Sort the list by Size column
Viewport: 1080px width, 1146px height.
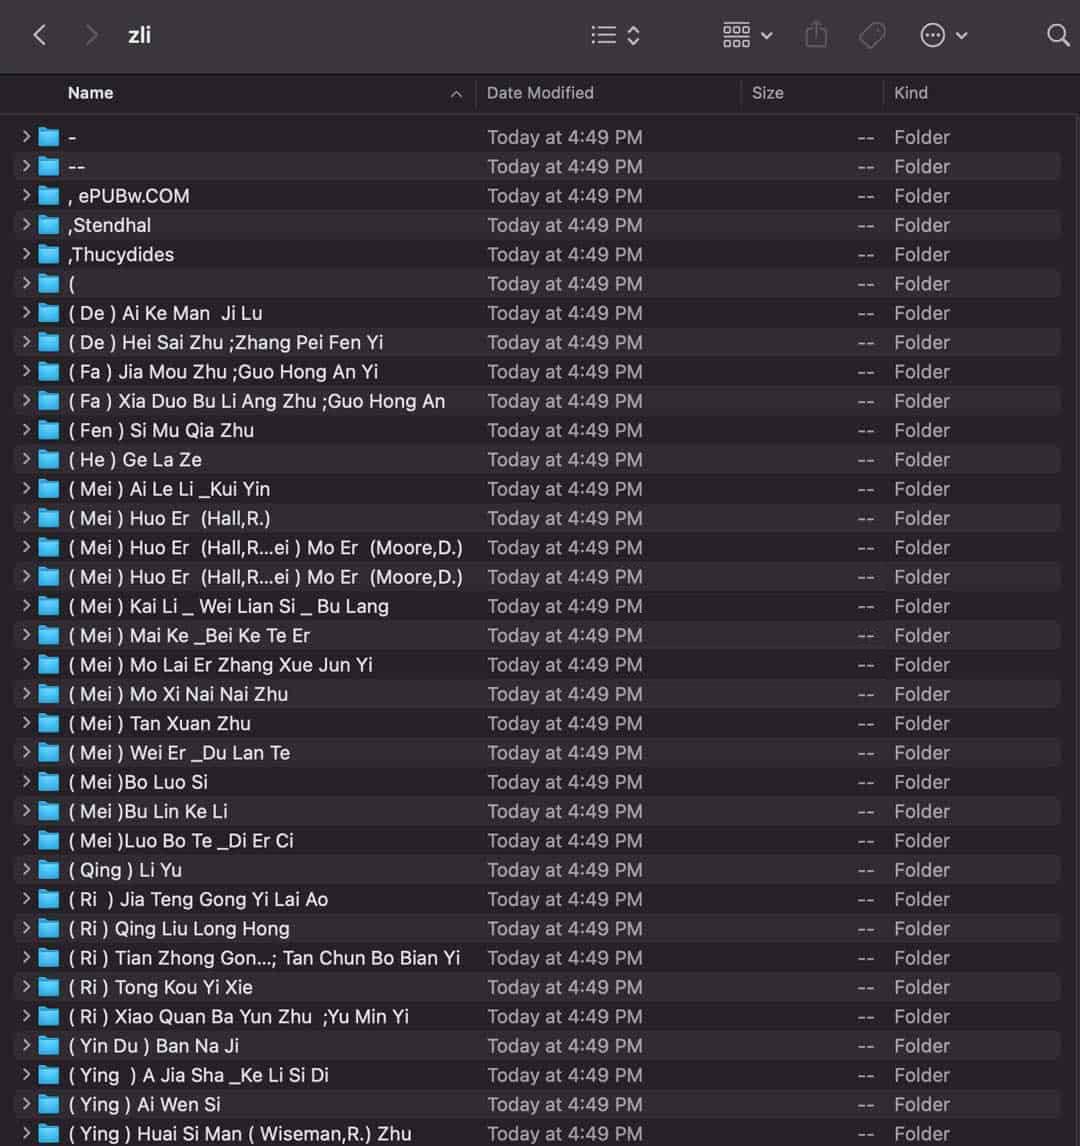click(x=767, y=93)
